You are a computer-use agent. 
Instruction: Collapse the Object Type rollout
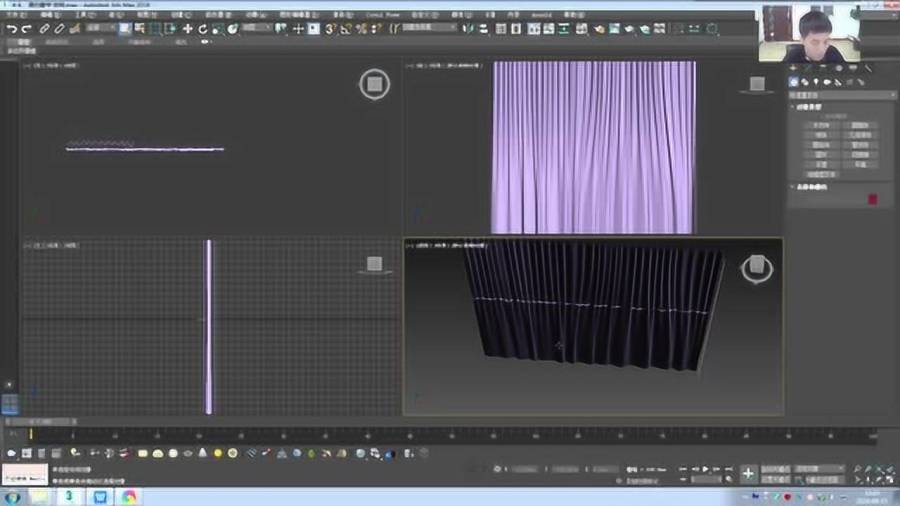click(x=808, y=107)
